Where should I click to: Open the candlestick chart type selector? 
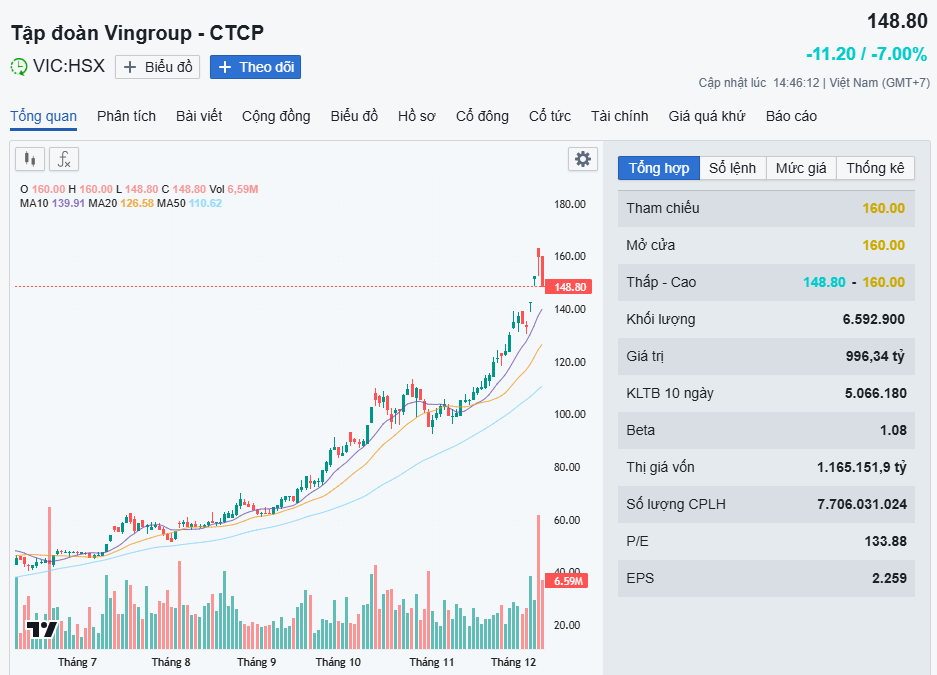[30, 159]
